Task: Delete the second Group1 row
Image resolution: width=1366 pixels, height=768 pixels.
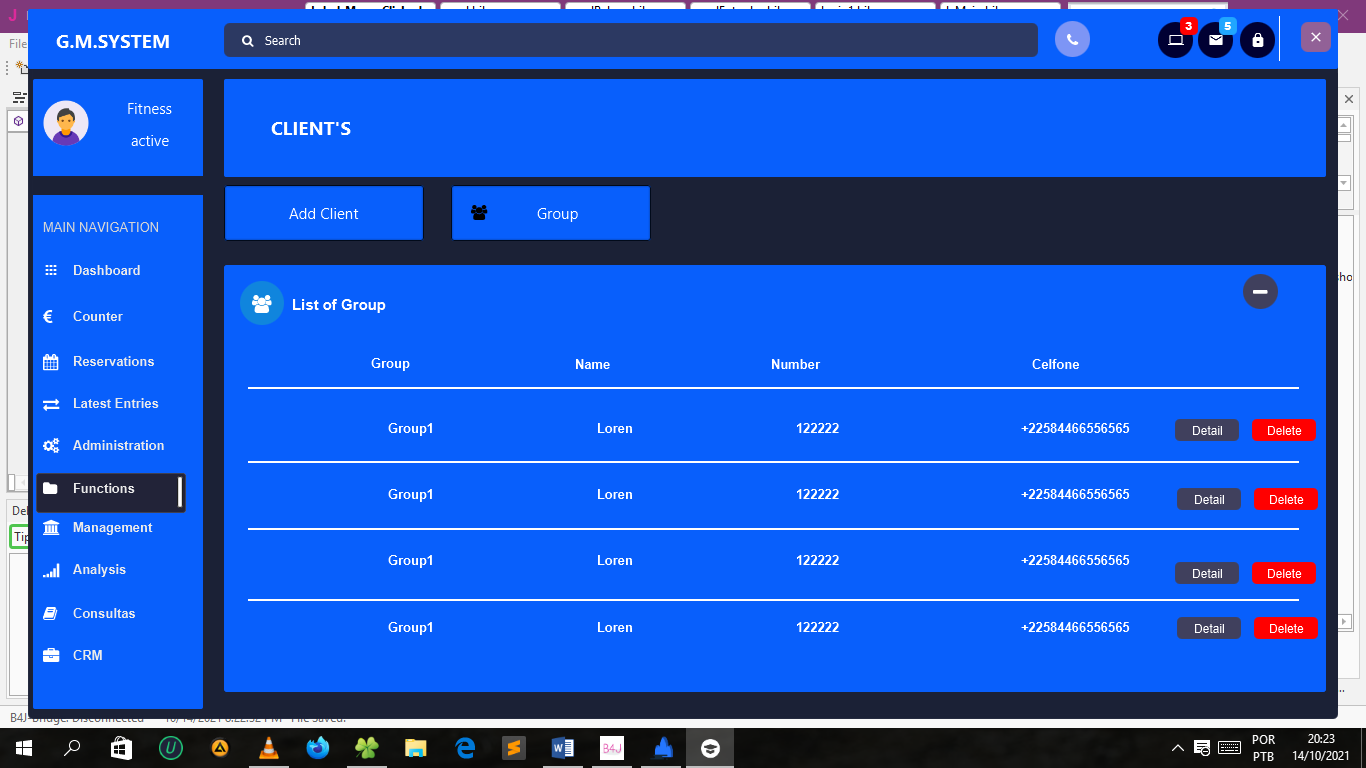Action: (x=1286, y=499)
